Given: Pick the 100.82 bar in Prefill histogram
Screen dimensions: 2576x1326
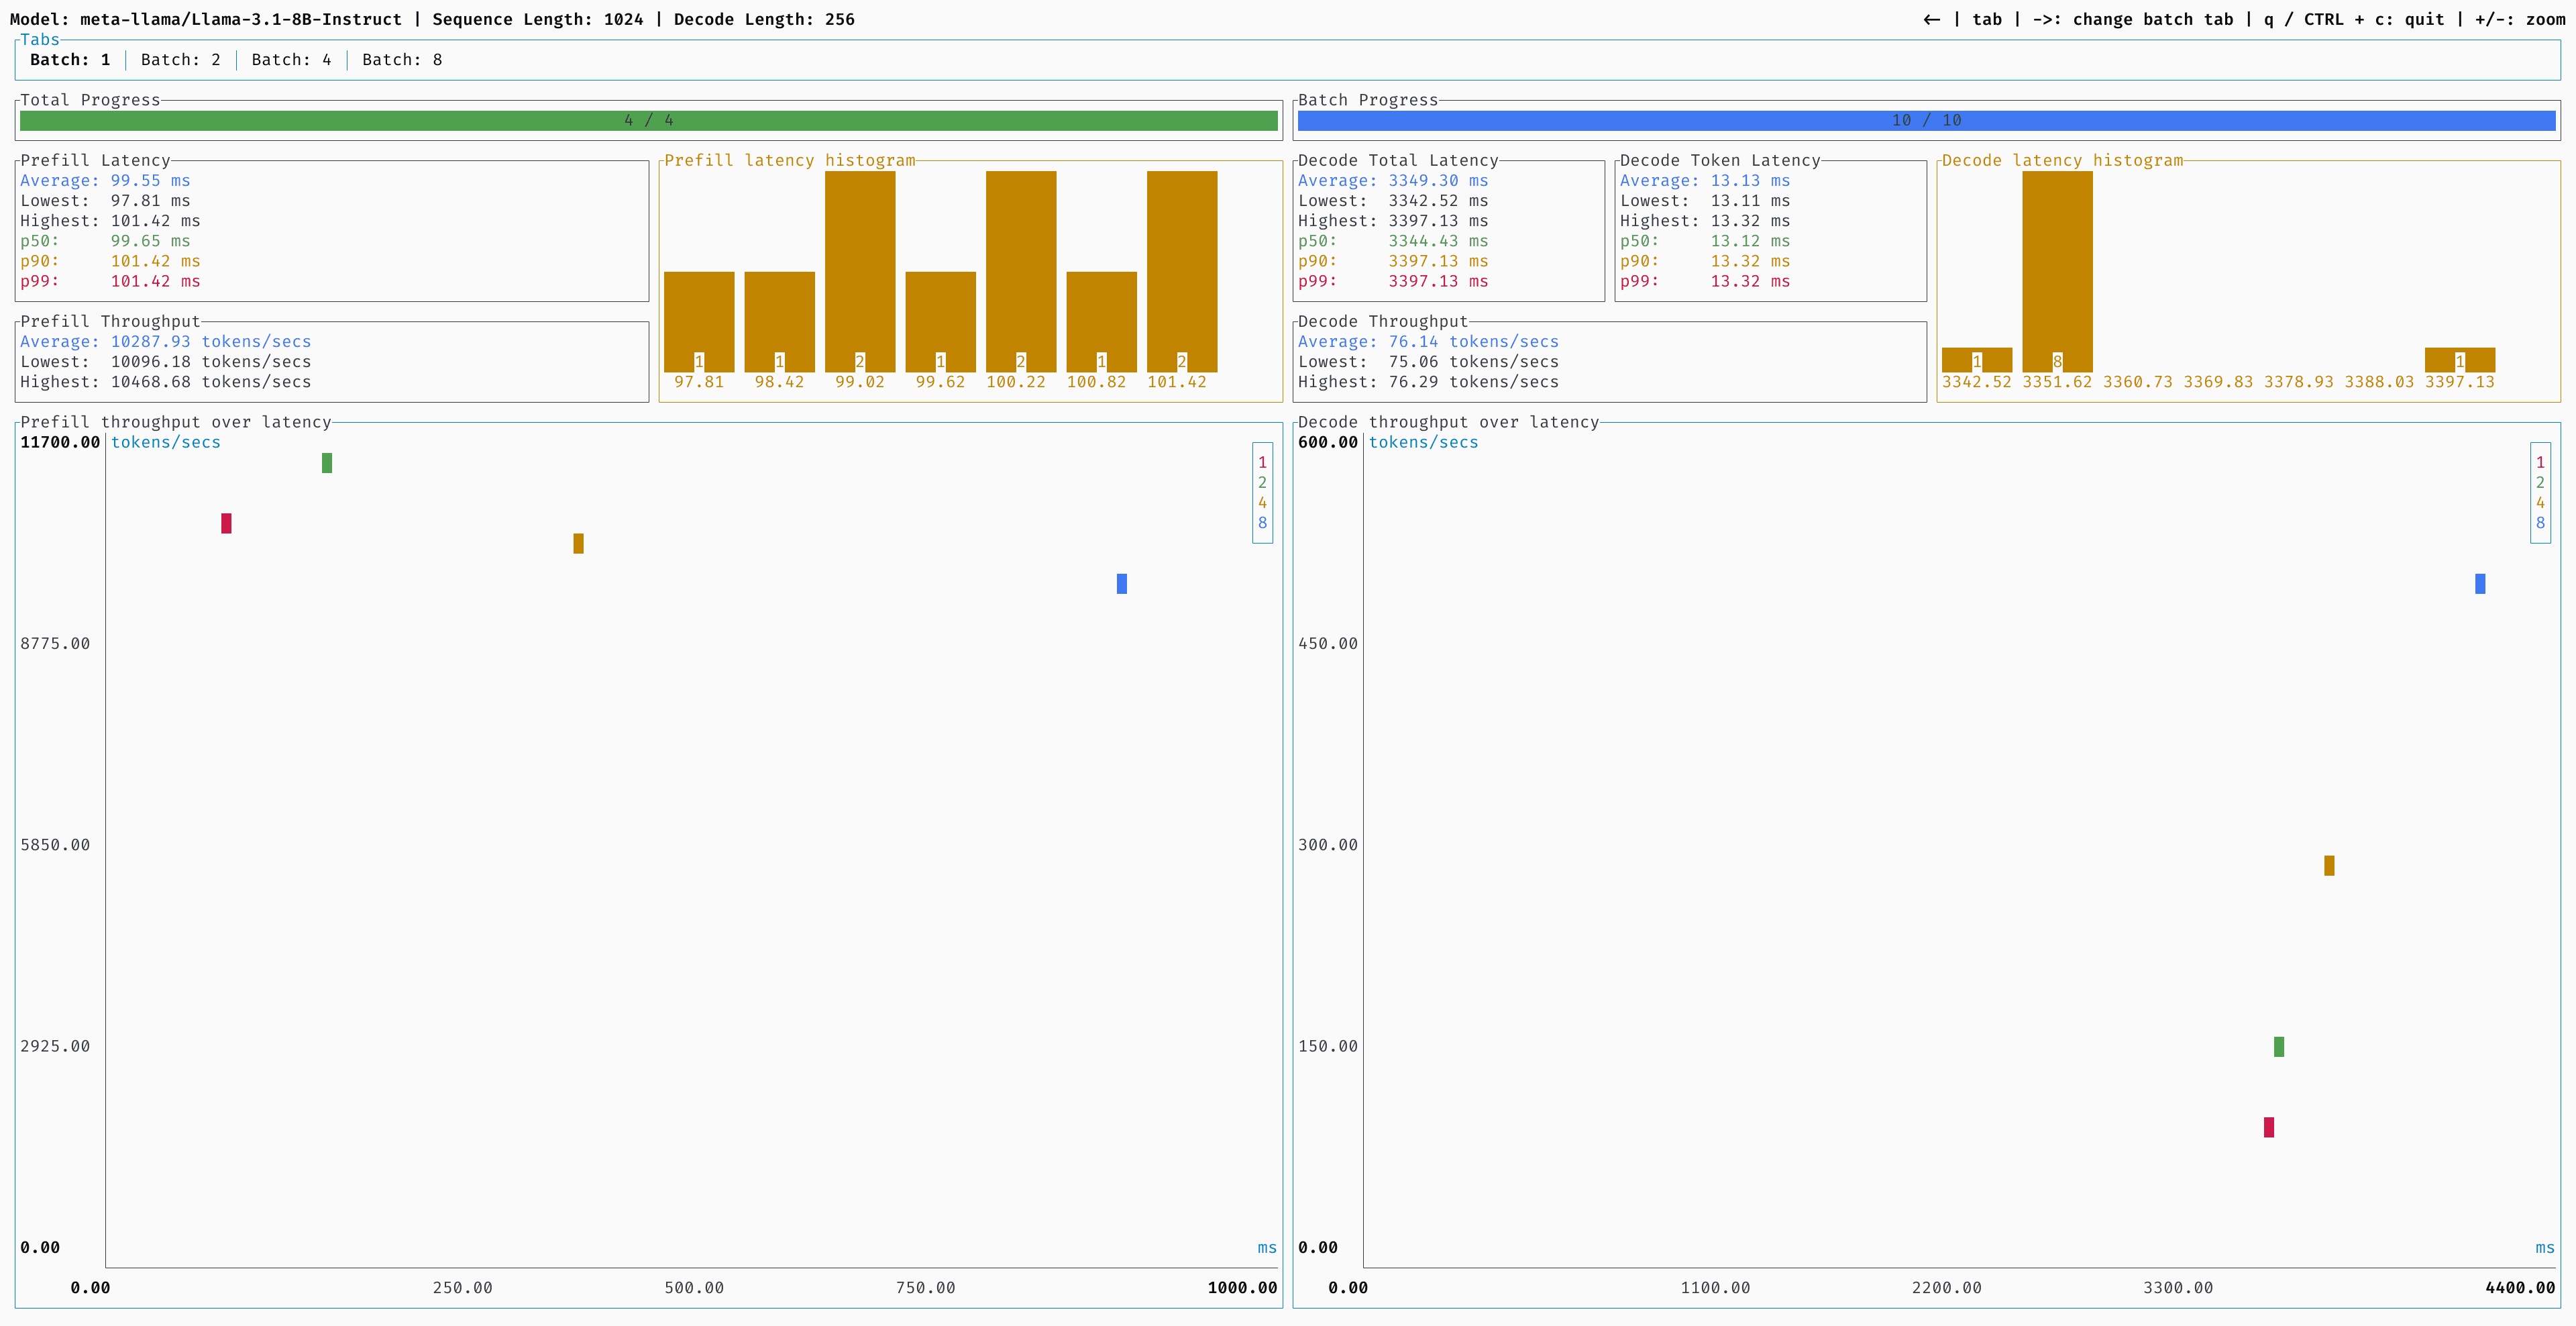Looking at the screenshot, I should (1102, 322).
